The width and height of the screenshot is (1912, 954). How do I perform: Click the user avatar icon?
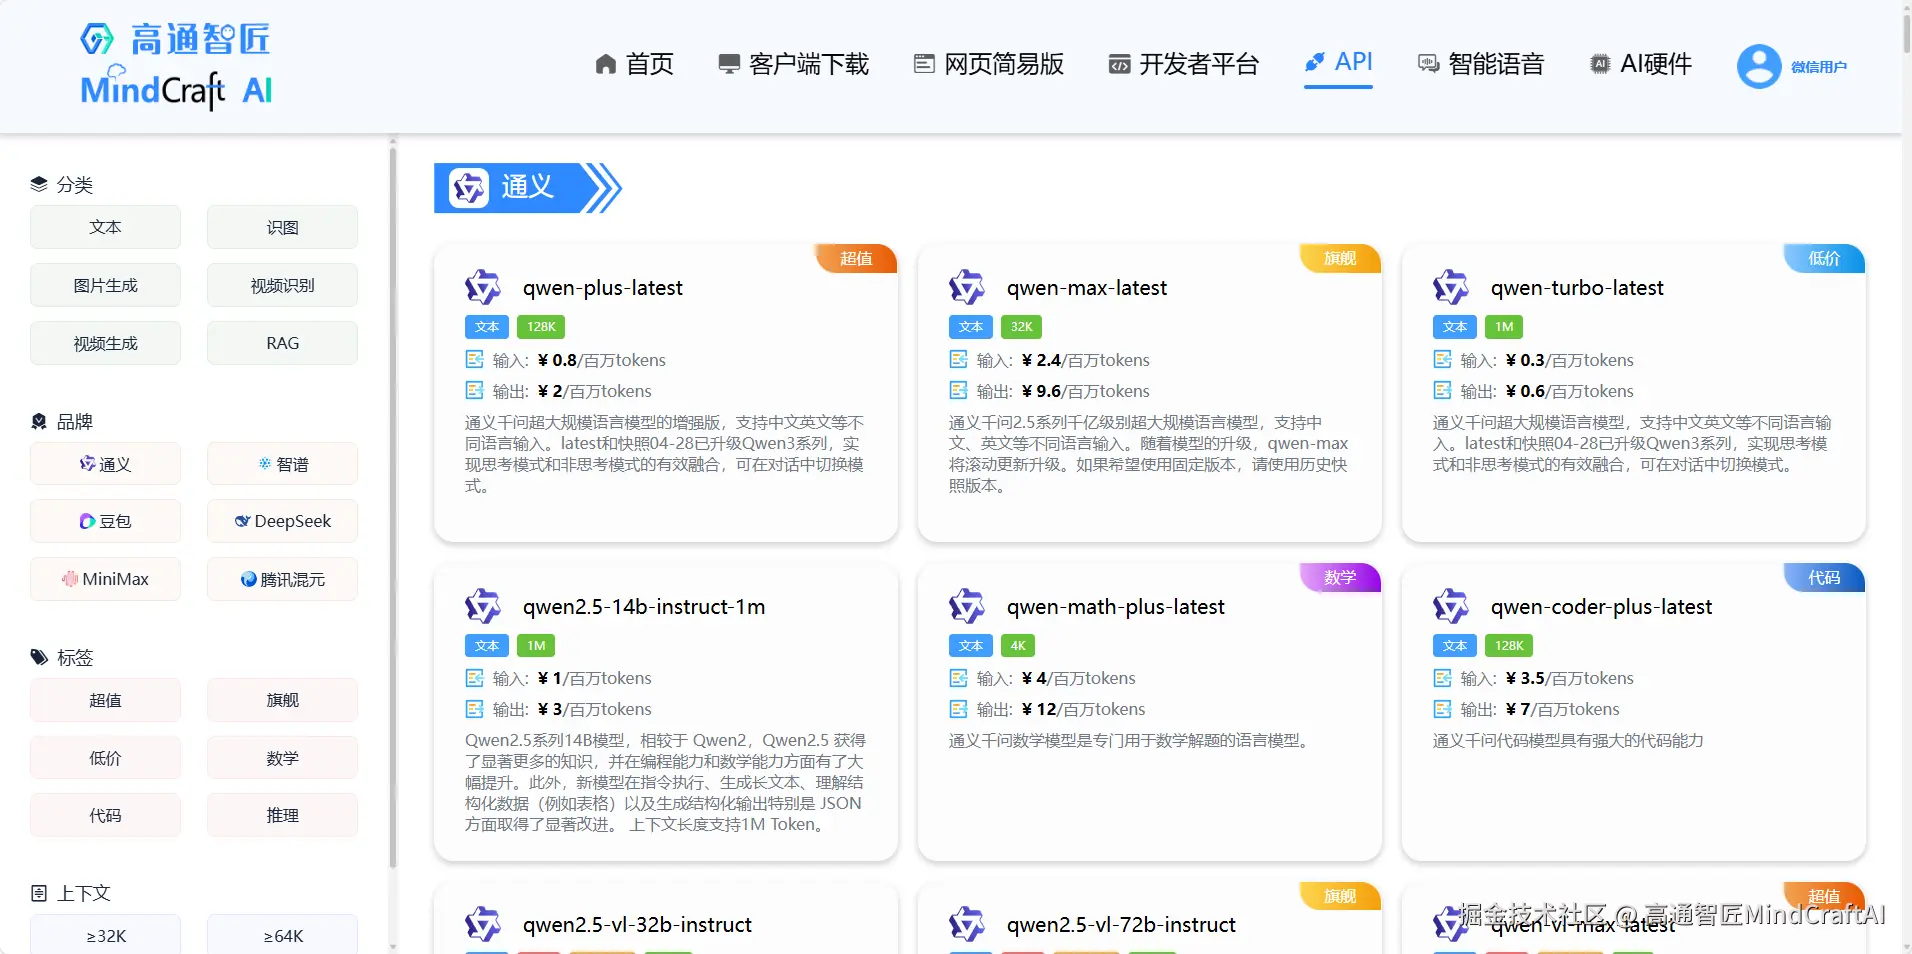point(1759,67)
